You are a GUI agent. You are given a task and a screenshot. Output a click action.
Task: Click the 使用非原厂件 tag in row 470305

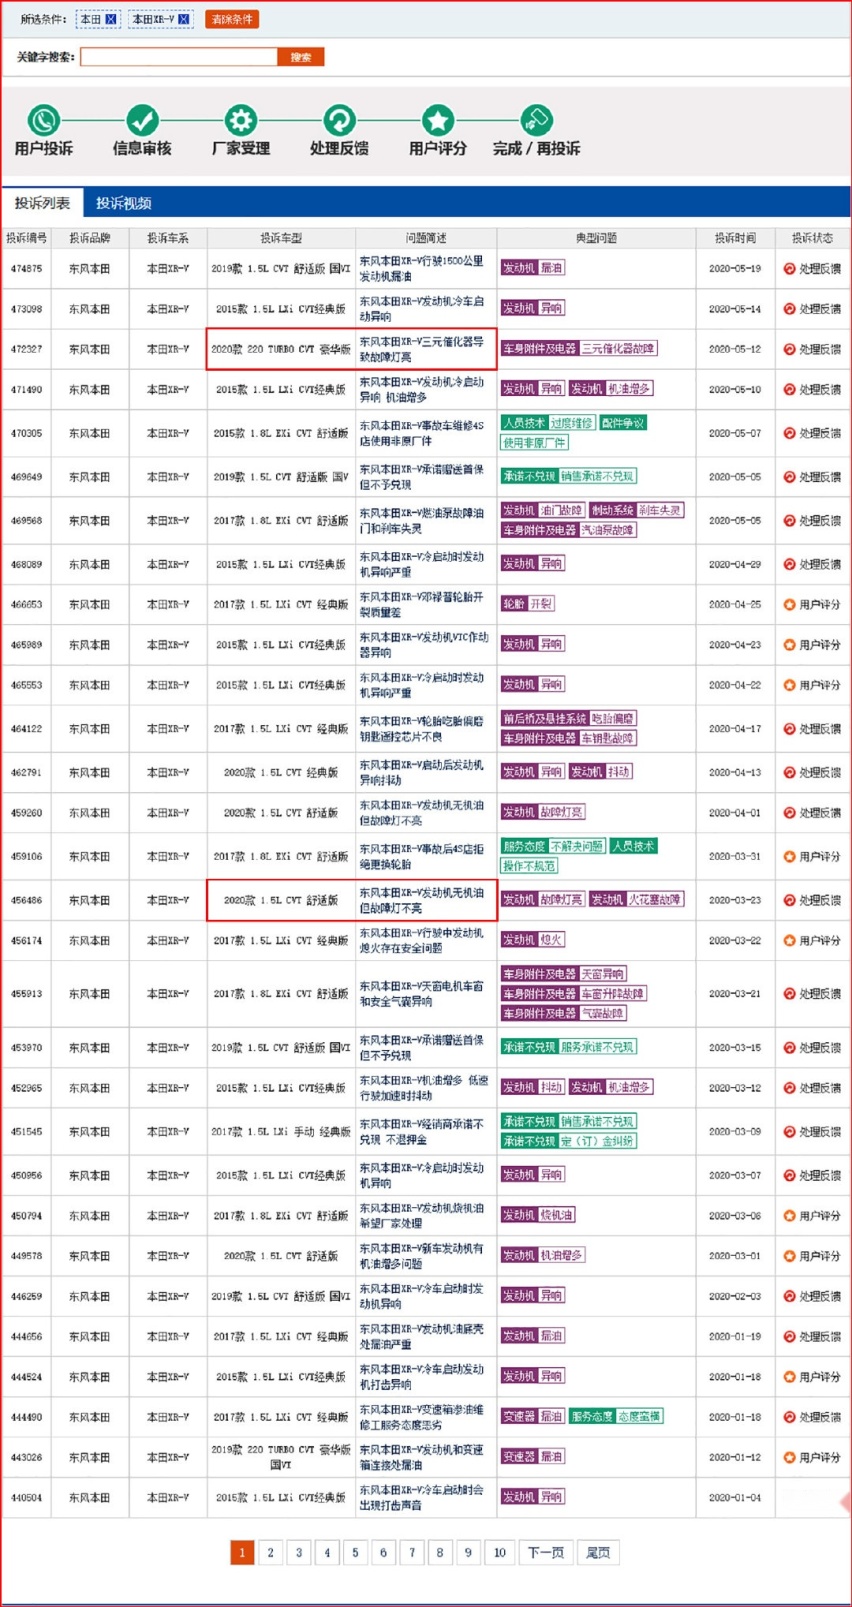tap(535, 443)
